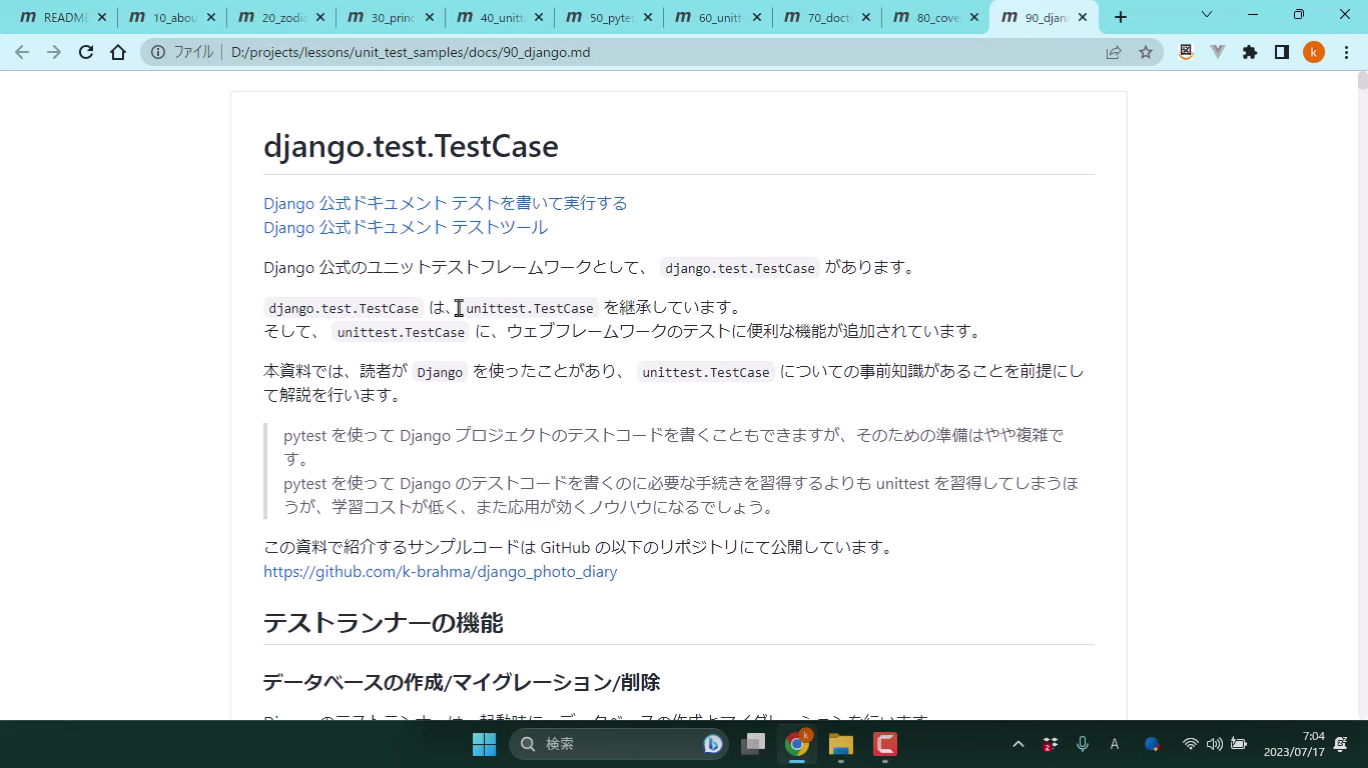Click the Home icon in the browser toolbar
This screenshot has width=1368, height=768.
(118, 53)
